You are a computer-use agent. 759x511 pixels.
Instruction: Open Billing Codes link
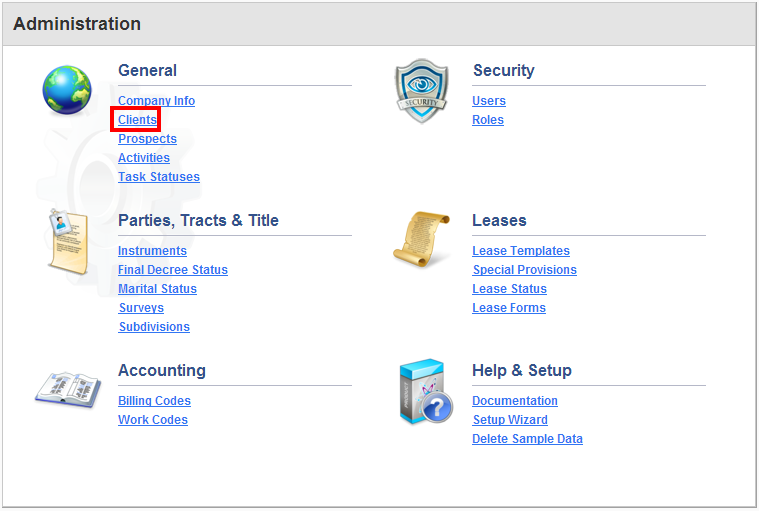(154, 401)
